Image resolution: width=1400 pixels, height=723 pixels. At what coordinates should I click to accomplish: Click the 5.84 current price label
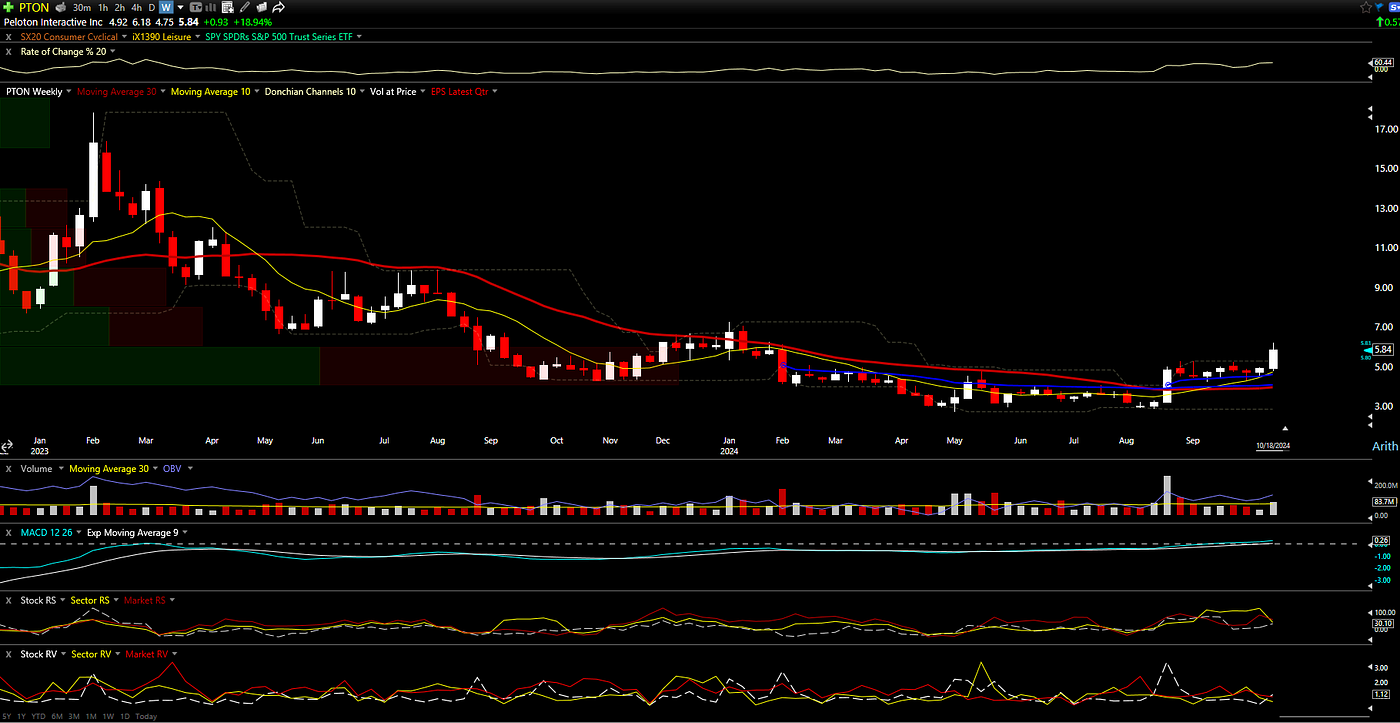1384,350
